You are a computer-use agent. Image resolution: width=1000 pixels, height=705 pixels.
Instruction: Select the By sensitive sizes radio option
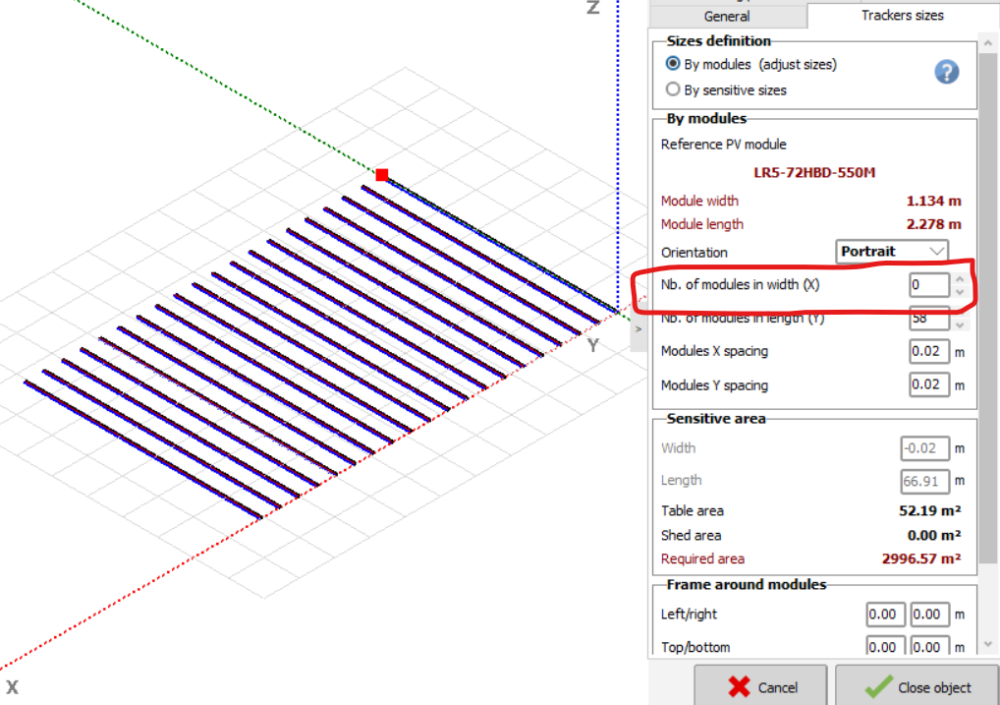[673, 90]
